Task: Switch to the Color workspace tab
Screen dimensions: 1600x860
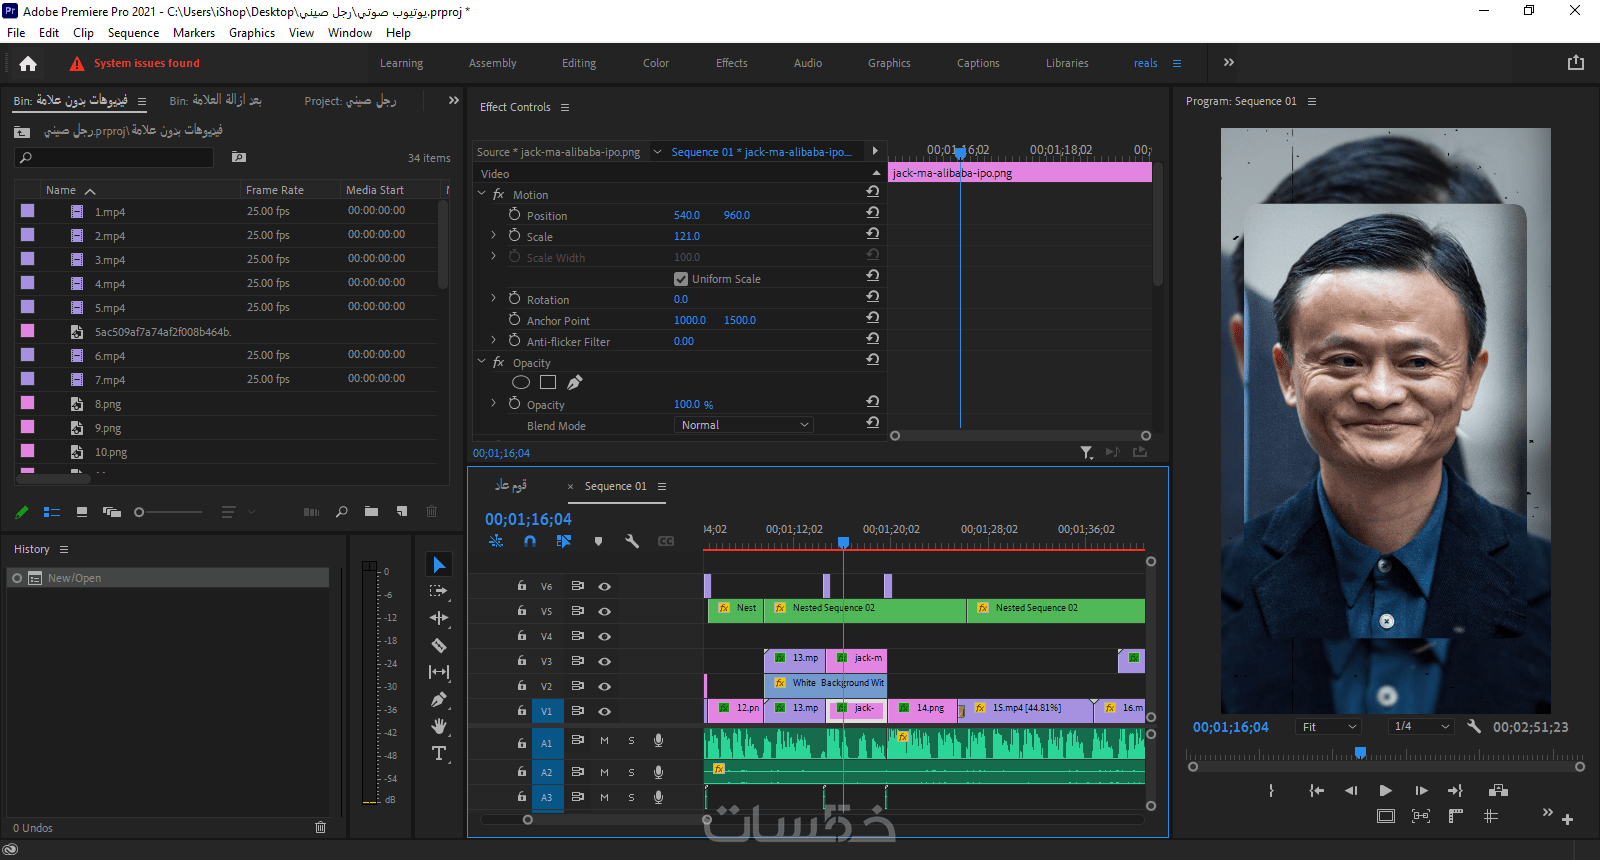Action: click(655, 63)
